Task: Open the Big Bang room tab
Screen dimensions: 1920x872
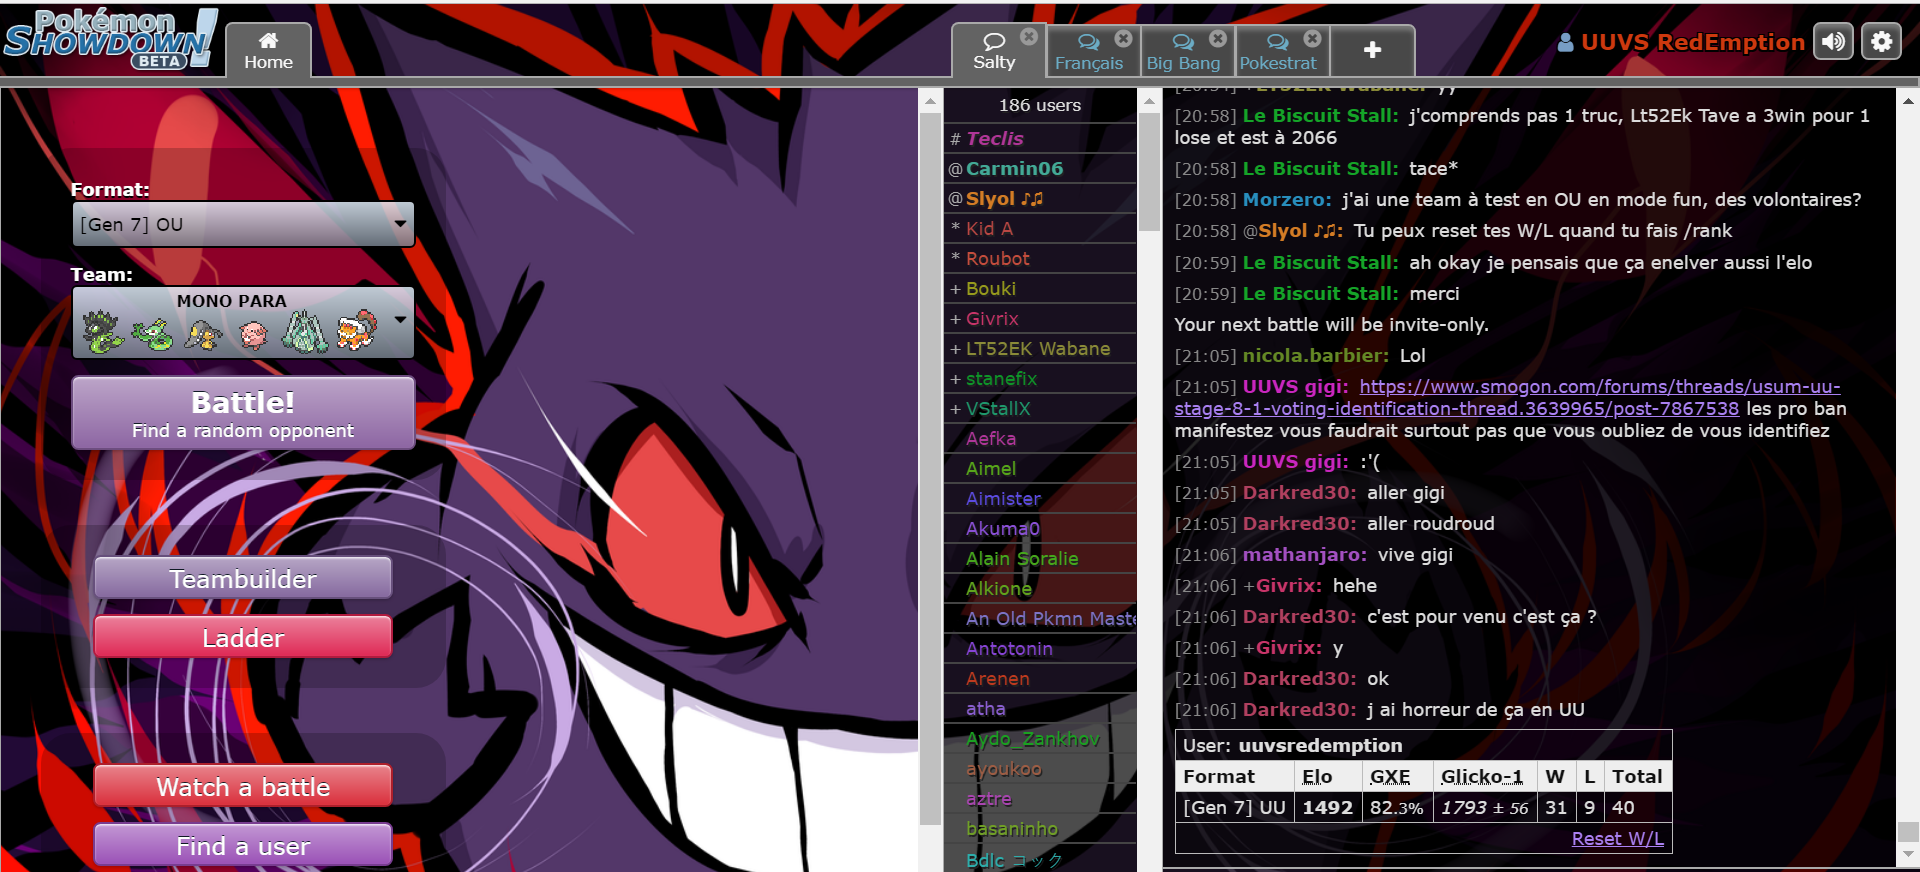Action: pos(1183,51)
